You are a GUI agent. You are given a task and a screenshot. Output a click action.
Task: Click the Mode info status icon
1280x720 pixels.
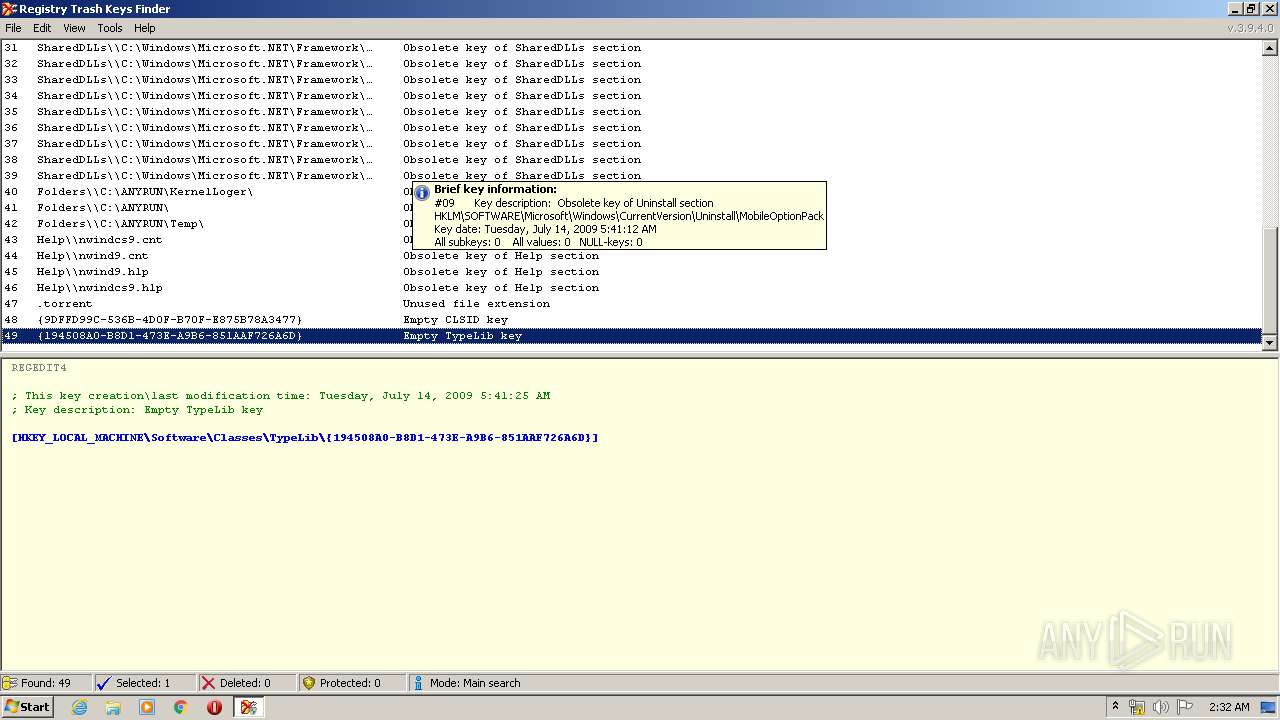tap(418, 683)
